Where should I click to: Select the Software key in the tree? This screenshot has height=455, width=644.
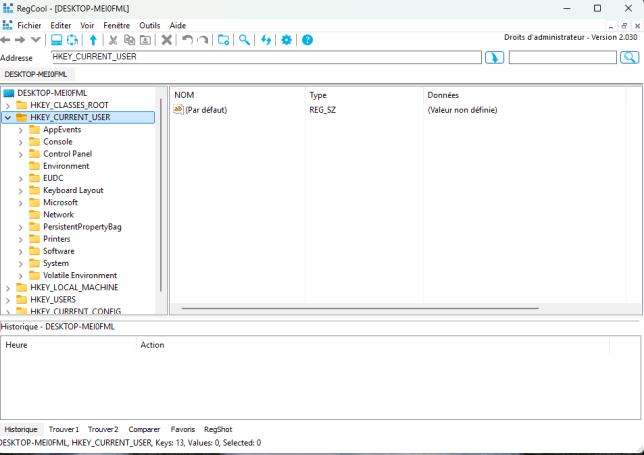[58, 251]
